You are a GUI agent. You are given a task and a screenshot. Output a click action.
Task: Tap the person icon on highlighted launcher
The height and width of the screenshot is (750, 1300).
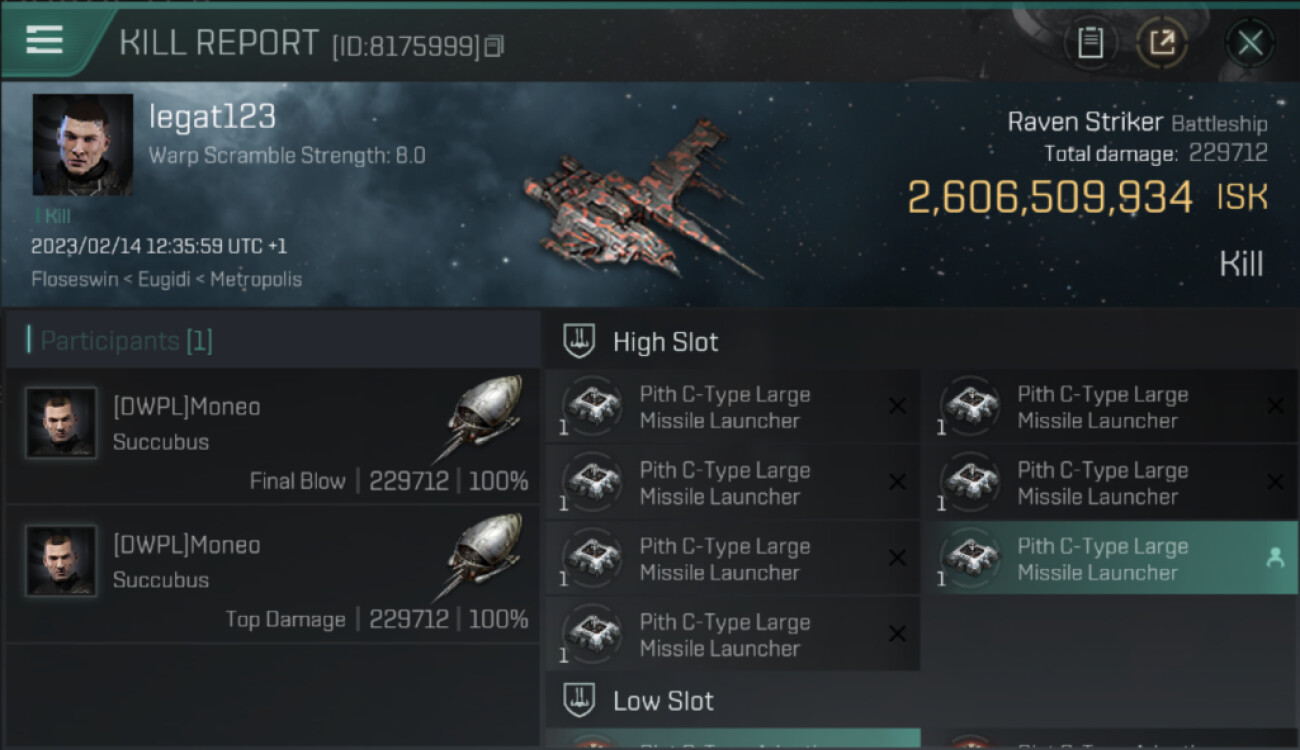click(x=1274, y=559)
